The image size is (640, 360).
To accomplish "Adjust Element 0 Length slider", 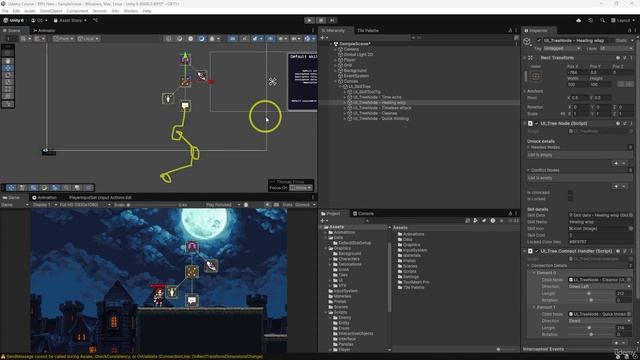I will [590, 293].
